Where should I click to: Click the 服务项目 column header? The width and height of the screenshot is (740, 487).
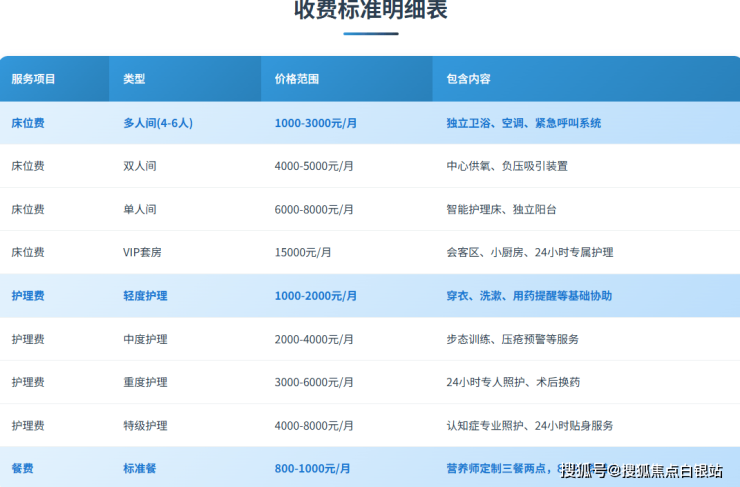33,79
